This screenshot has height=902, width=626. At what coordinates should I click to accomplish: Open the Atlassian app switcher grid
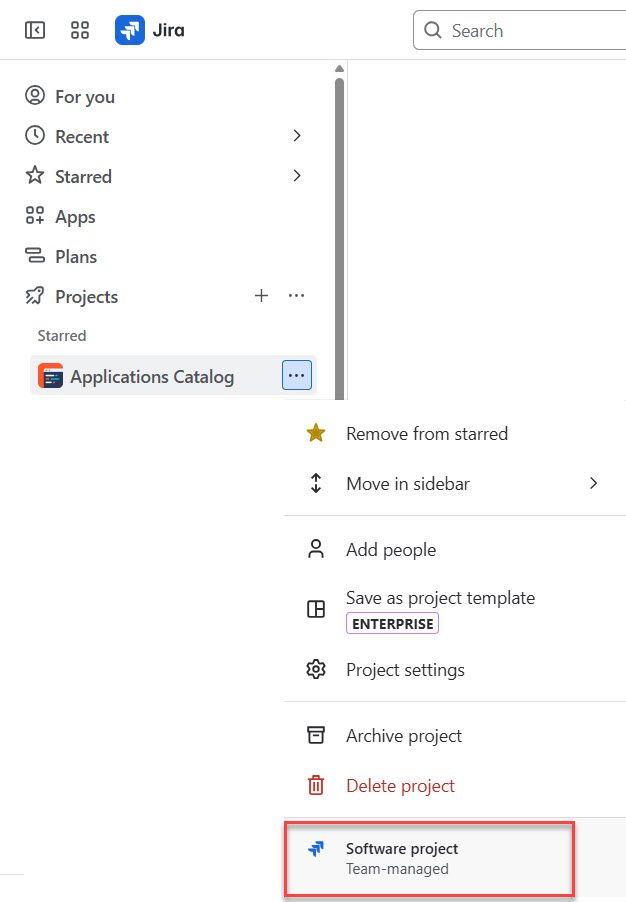point(80,30)
